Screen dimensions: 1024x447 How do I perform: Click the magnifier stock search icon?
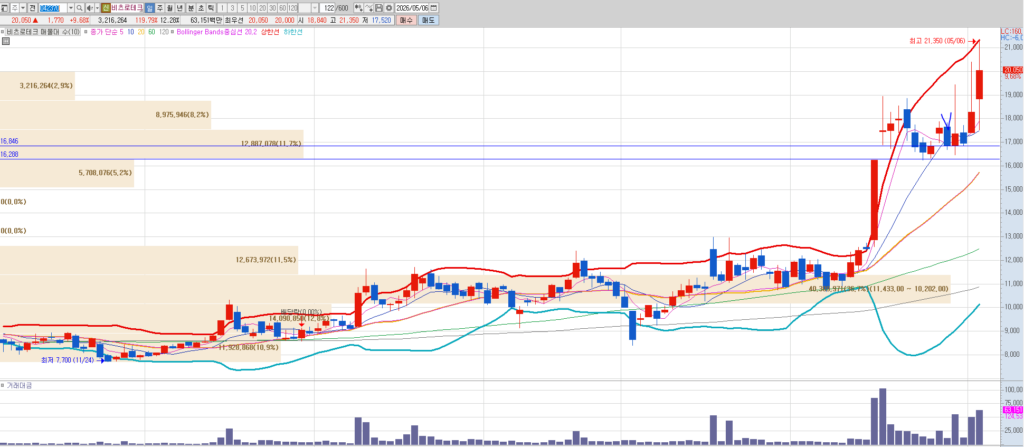[x=80, y=8]
